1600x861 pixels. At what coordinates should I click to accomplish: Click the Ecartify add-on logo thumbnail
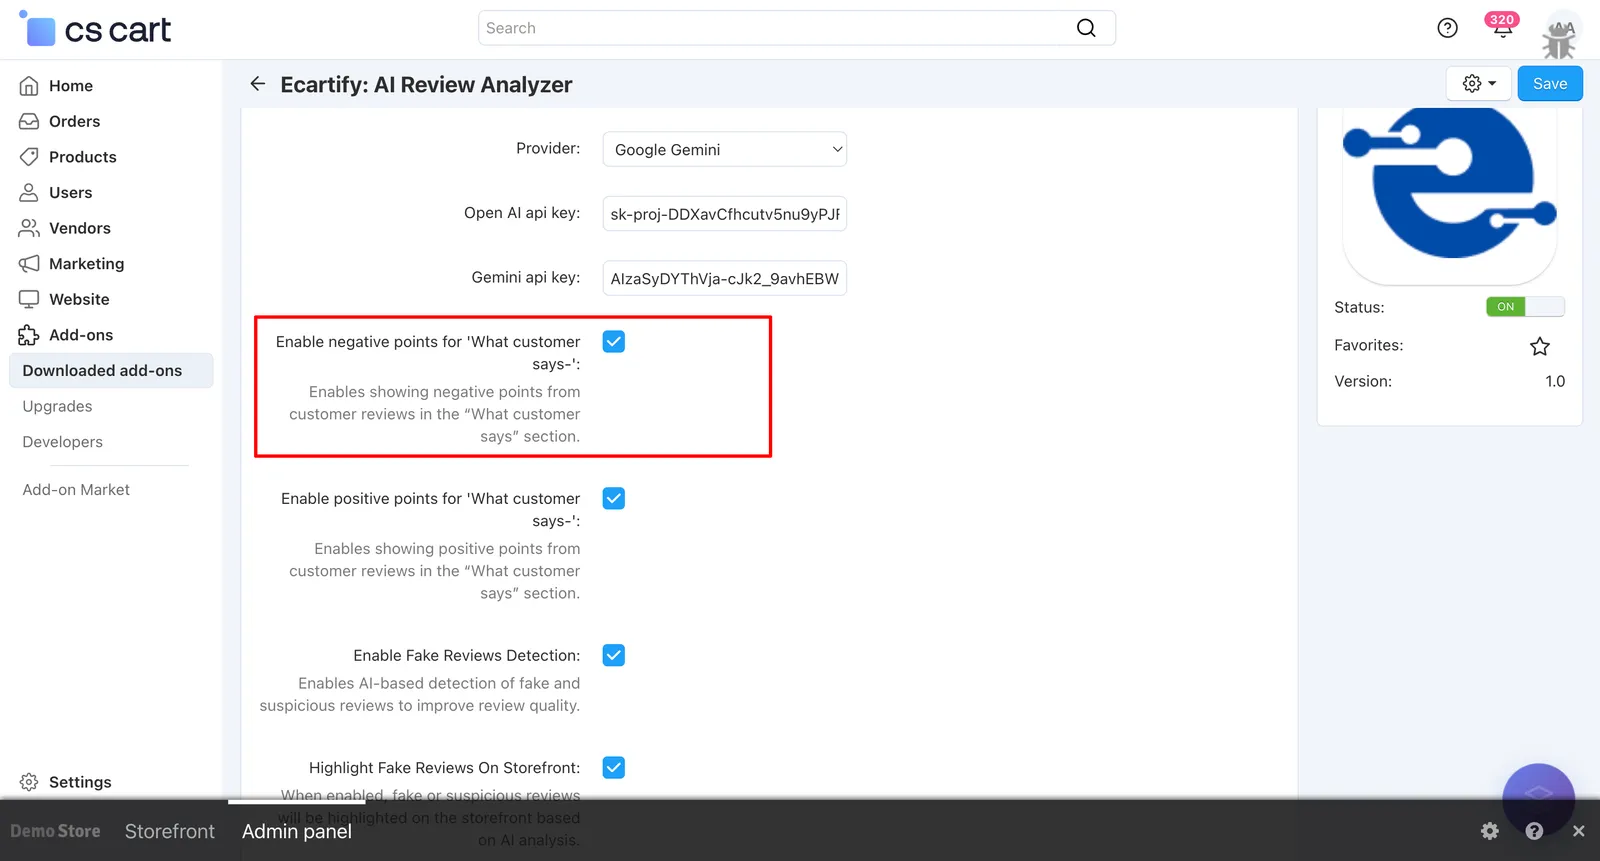click(1450, 195)
